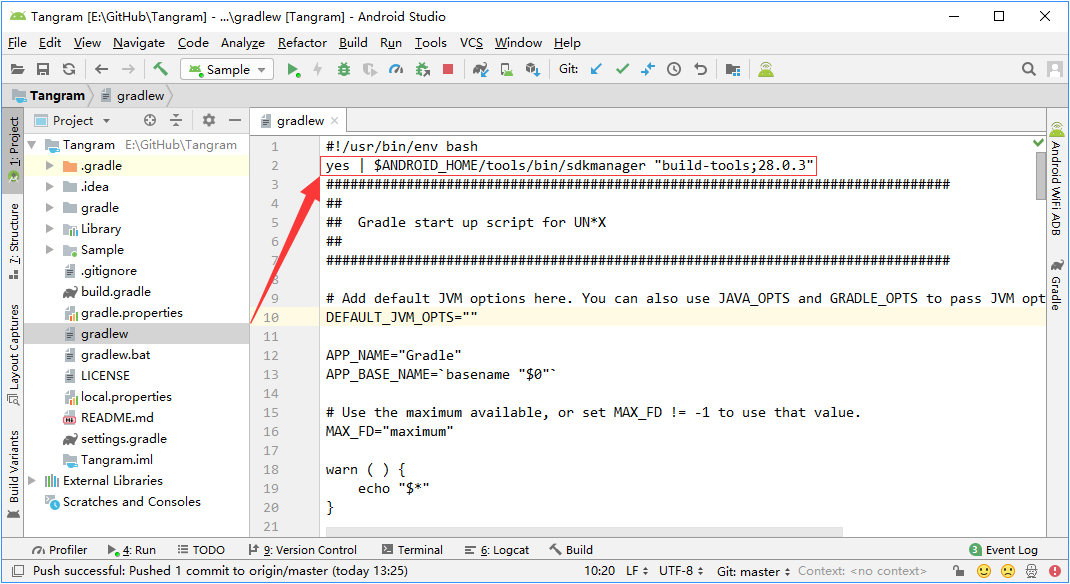
Task: Select build.gradle in project tree
Action: [x=115, y=291]
